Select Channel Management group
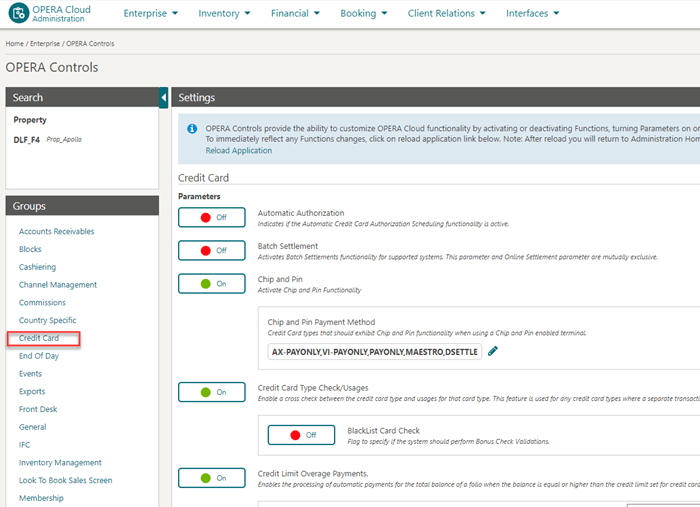700x507 pixels. 58,285
